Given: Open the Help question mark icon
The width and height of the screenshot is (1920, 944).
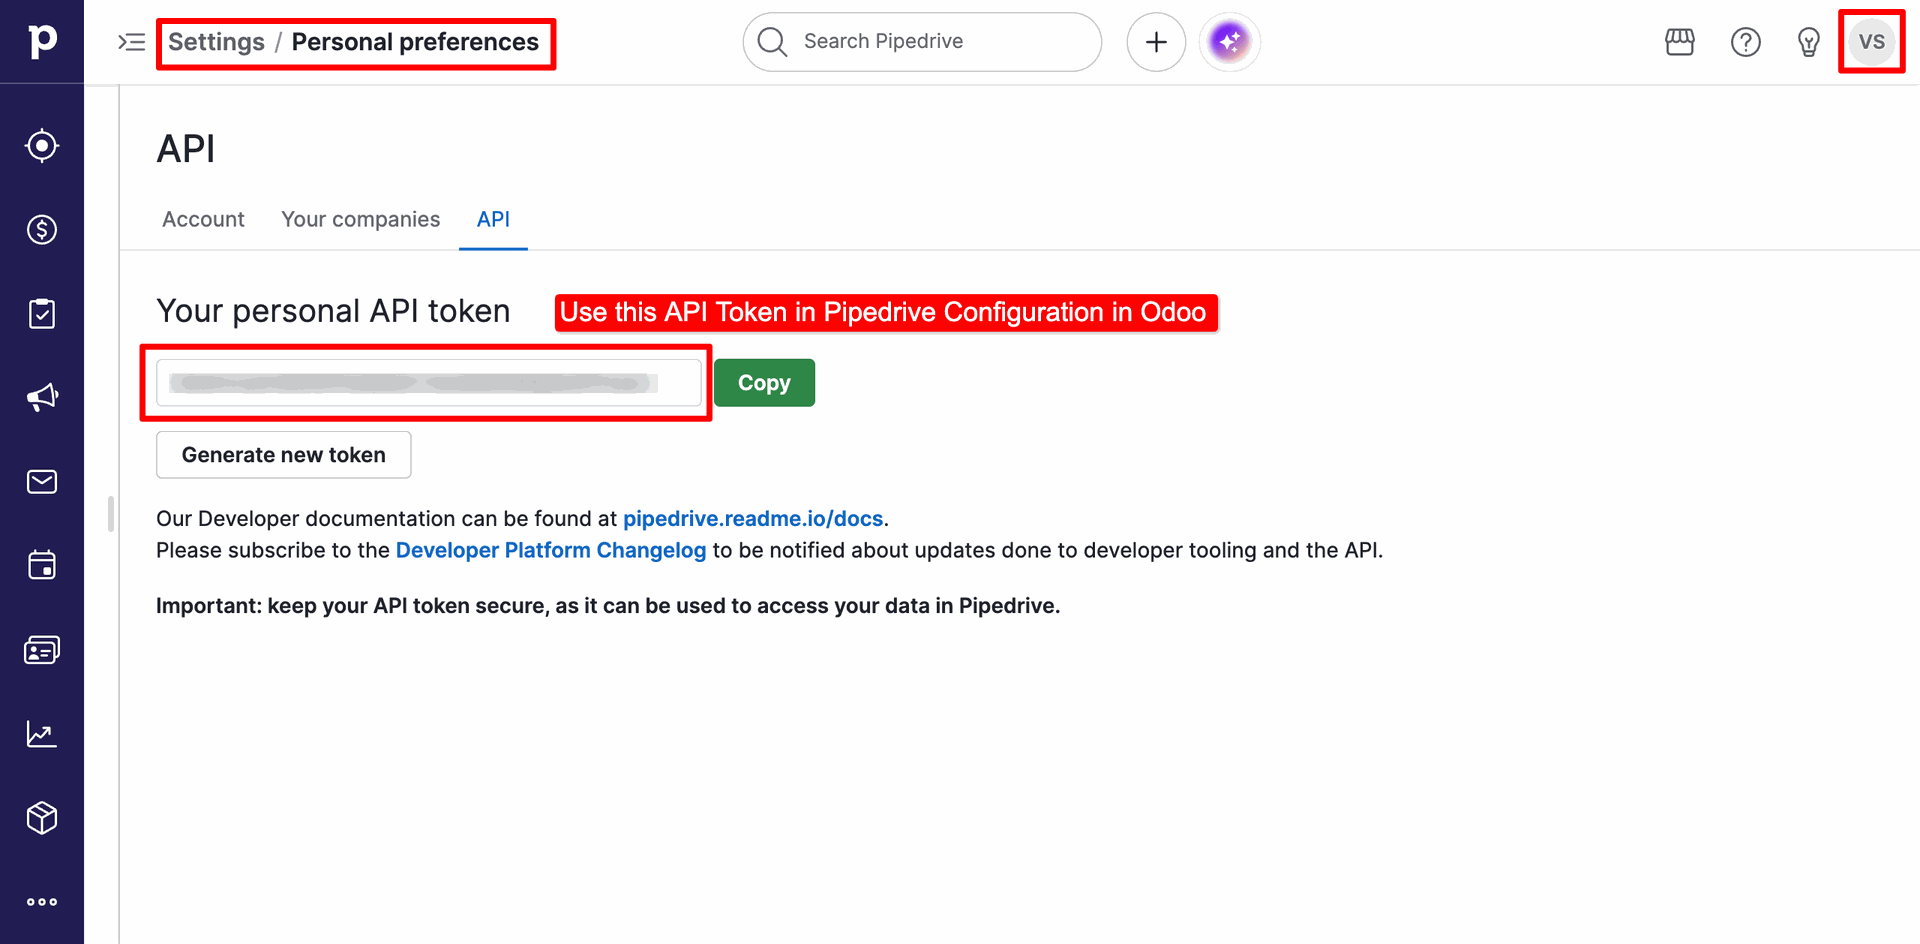Looking at the screenshot, I should [x=1746, y=42].
